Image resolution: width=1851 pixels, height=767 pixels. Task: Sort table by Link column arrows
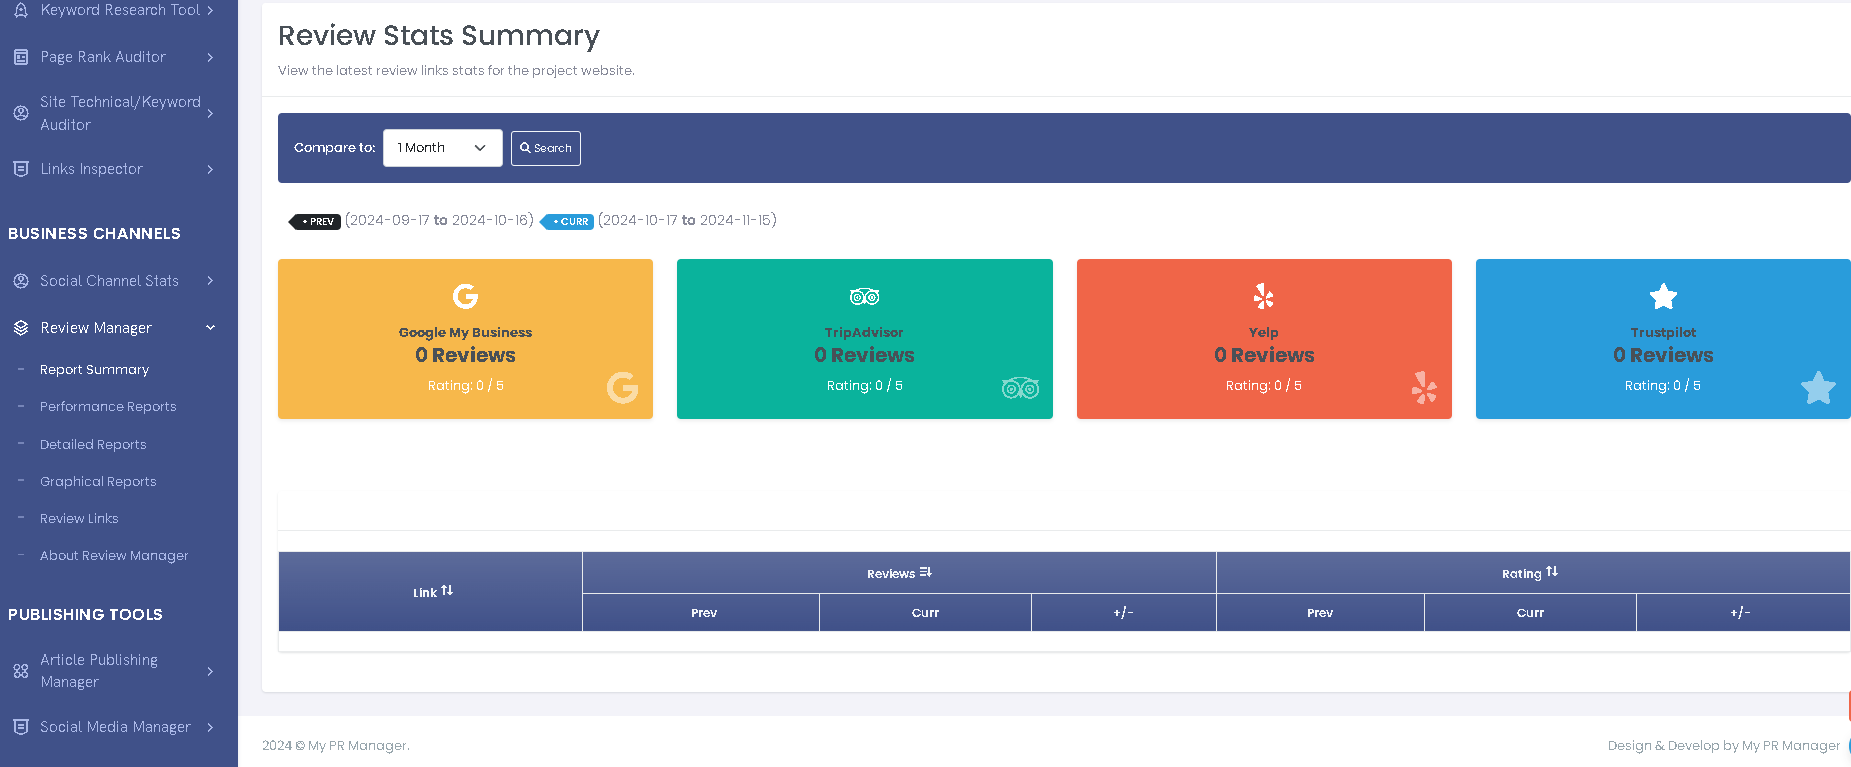tap(447, 591)
